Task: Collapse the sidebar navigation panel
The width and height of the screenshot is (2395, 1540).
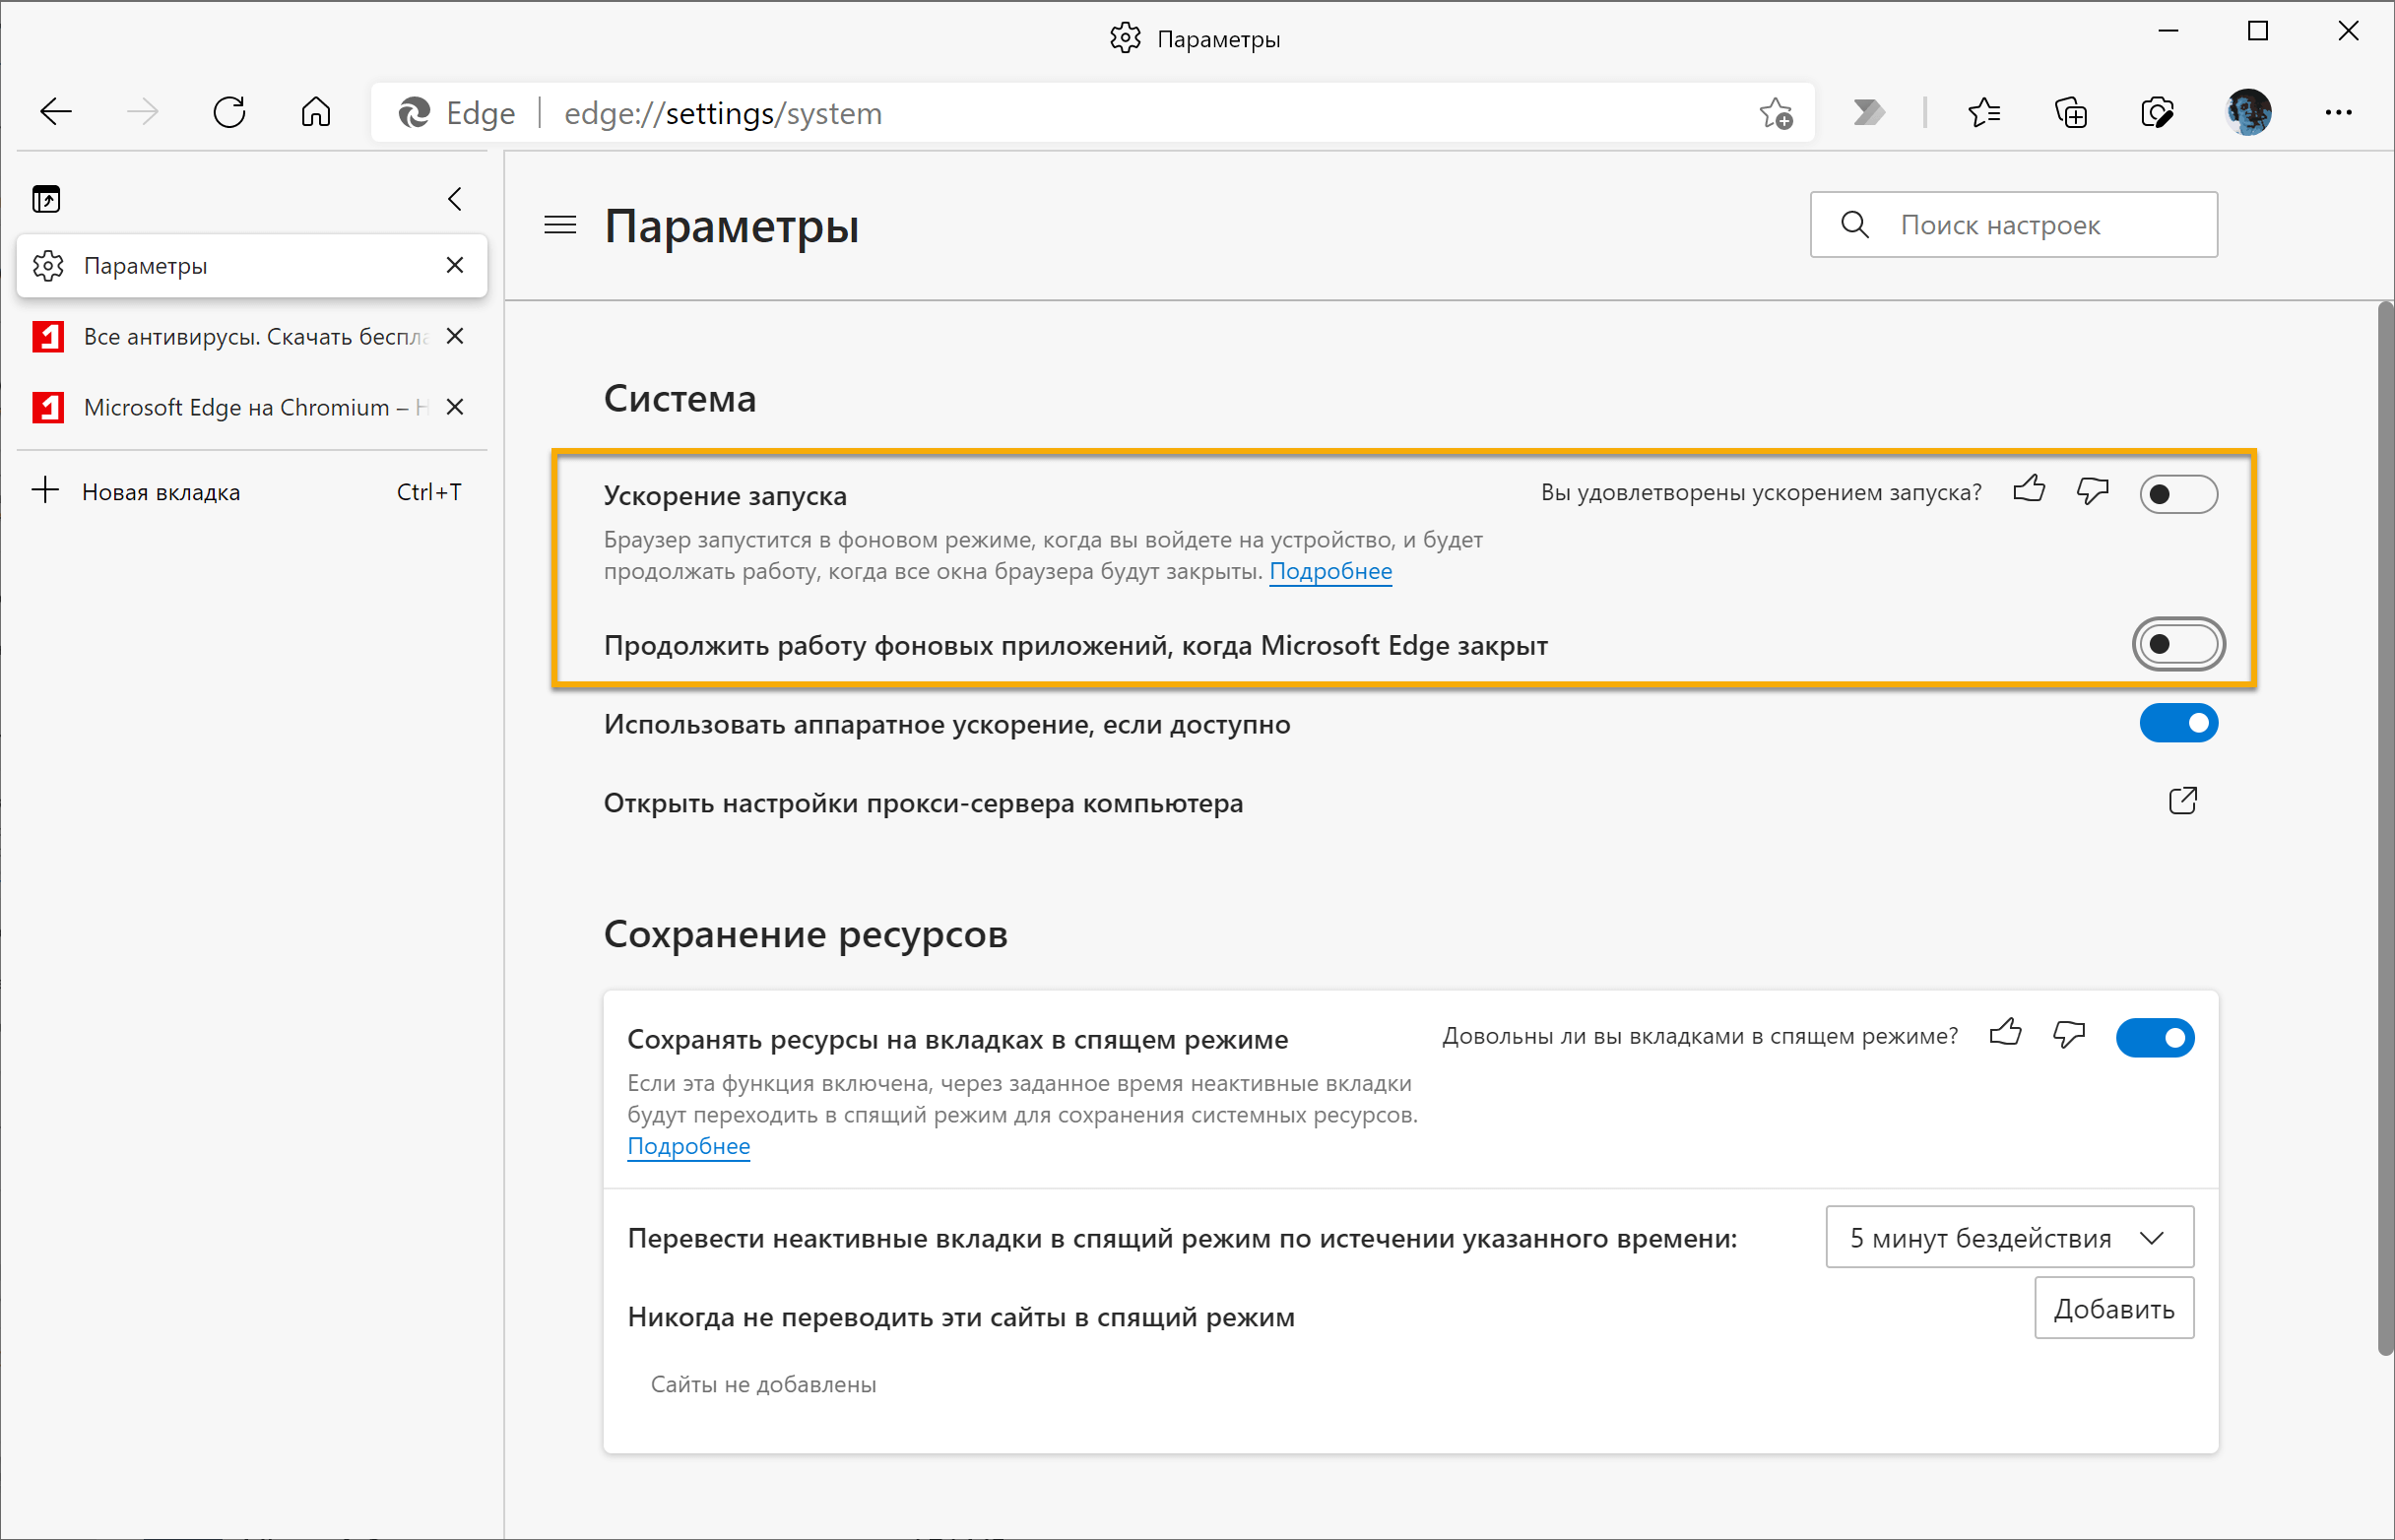Action: [x=452, y=196]
